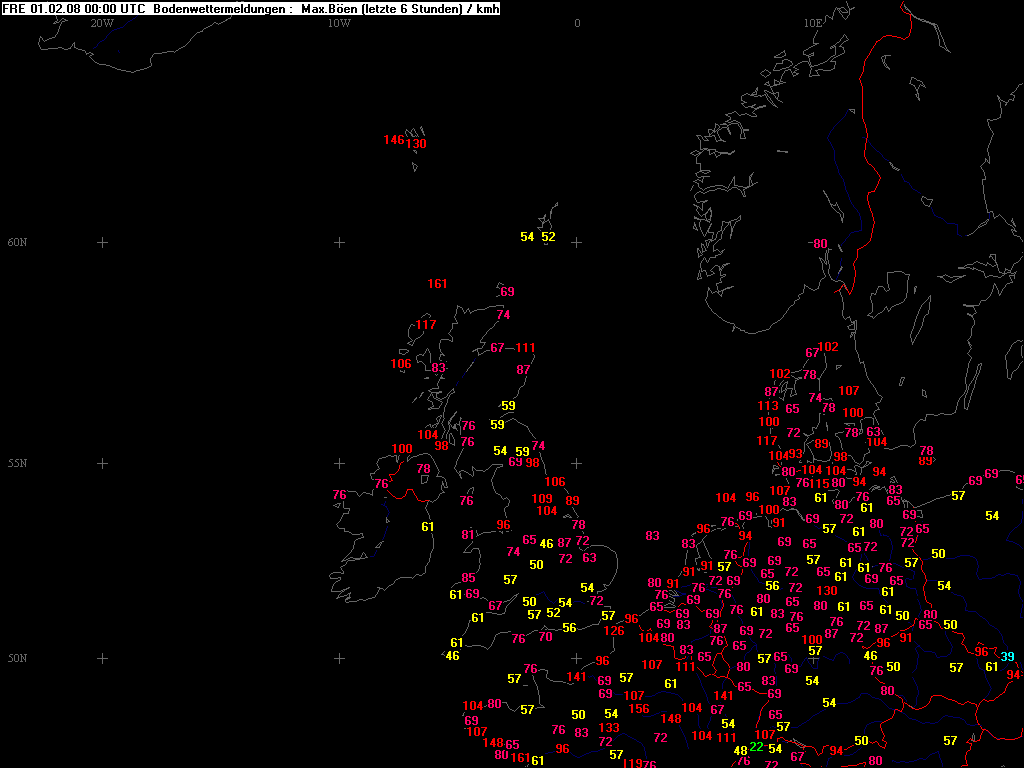1024x768 pixels.
Task: Select the 10W longitude label
Action: click(x=339, y=22)
